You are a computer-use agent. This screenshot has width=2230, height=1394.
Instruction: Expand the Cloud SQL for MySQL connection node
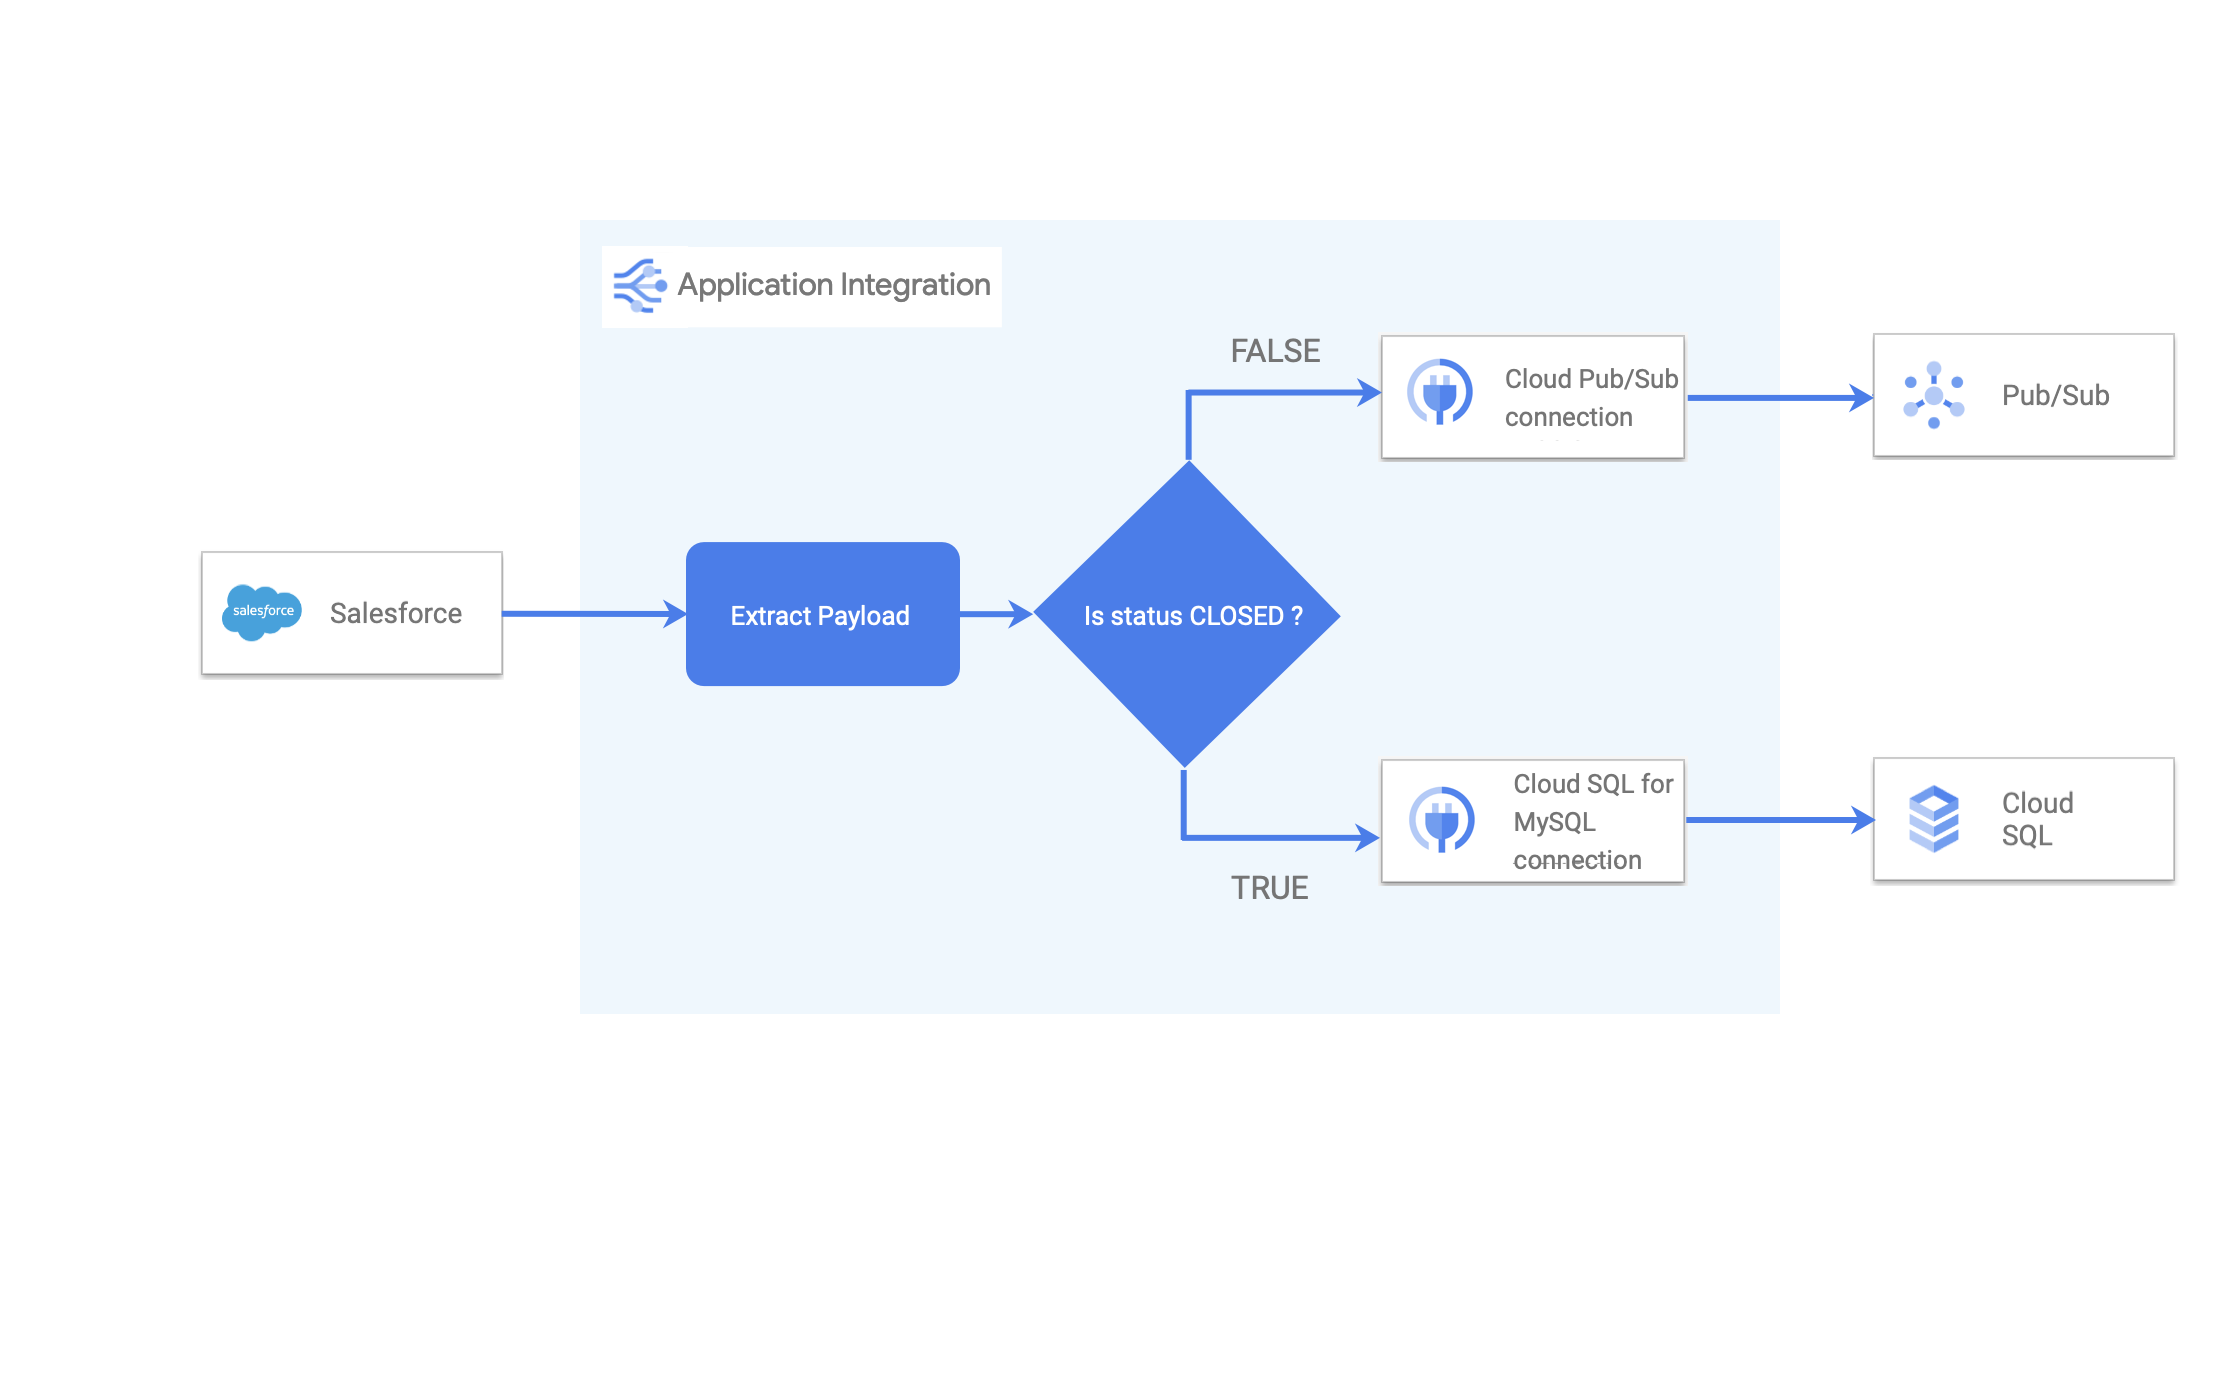click(1532, 820)
